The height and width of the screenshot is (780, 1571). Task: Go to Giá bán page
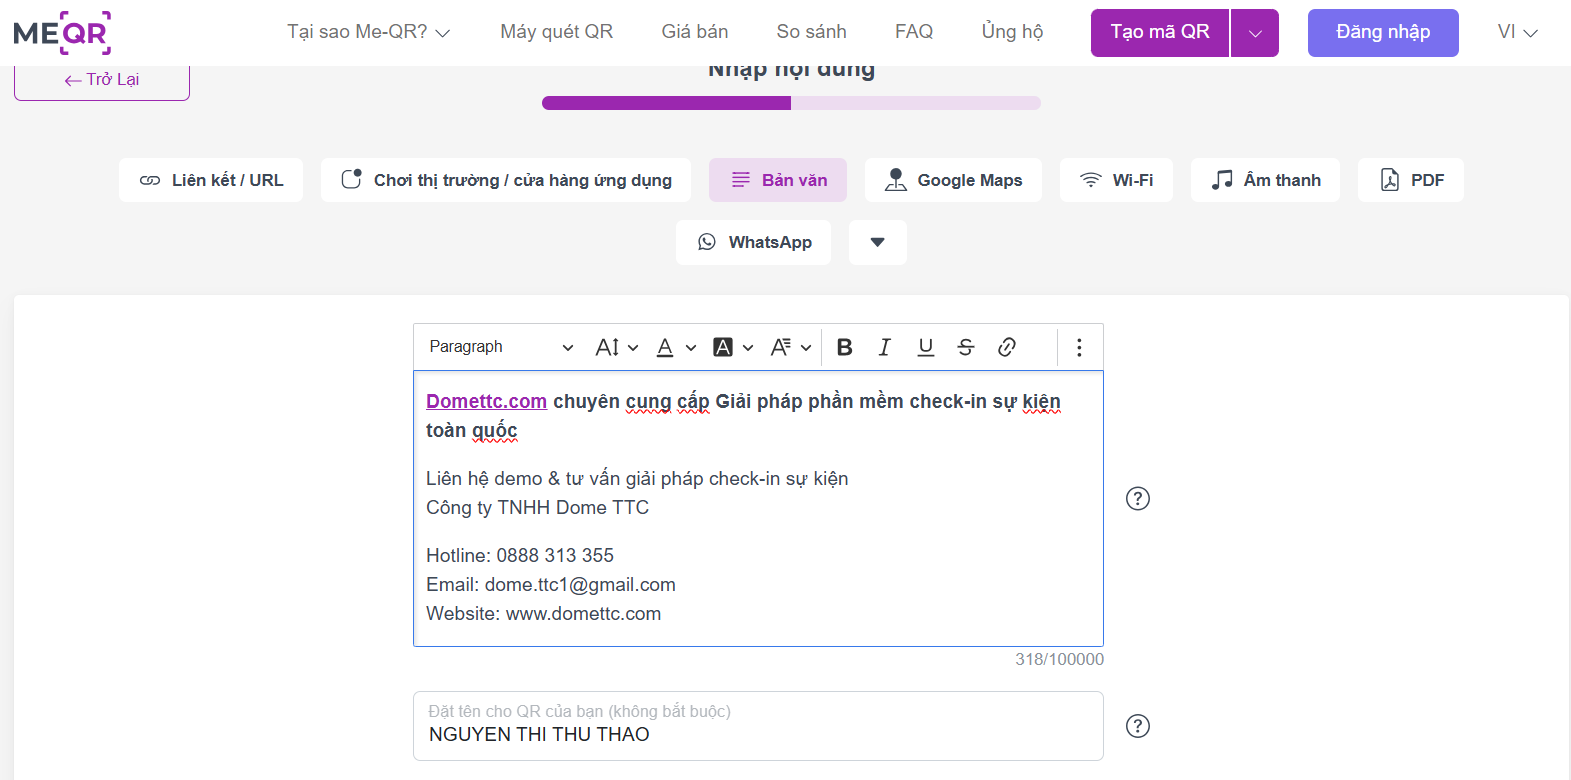(x=695, y=32)
